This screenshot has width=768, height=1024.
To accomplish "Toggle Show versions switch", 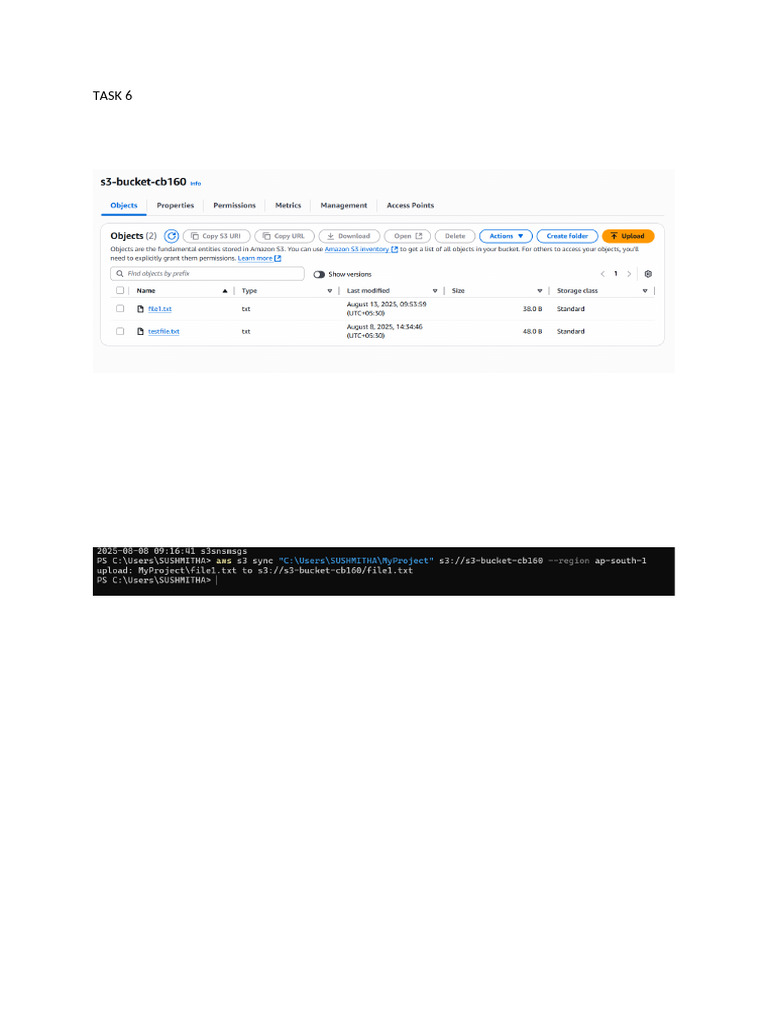I will click(x=319, y=274).
